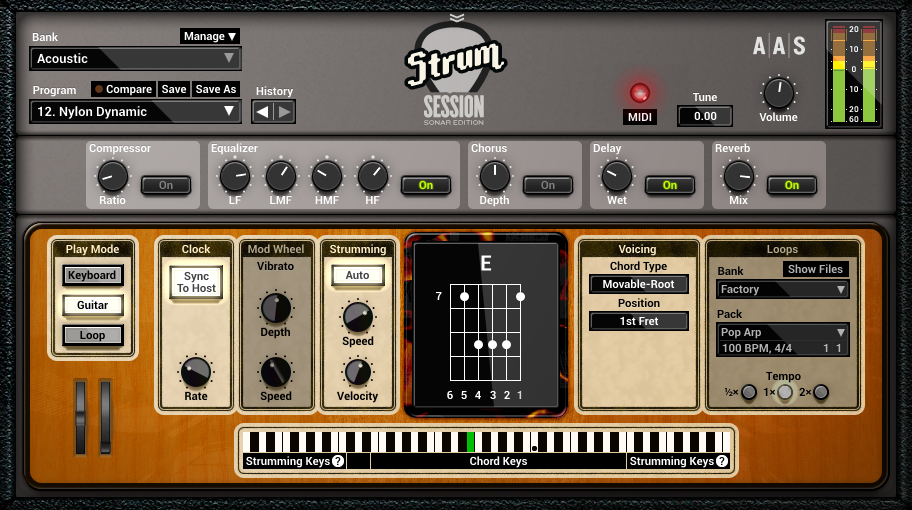Viewport: 912px width, 510px height.
Task: Open the Acoustic bank dropdown
Action: pos(136,59)
